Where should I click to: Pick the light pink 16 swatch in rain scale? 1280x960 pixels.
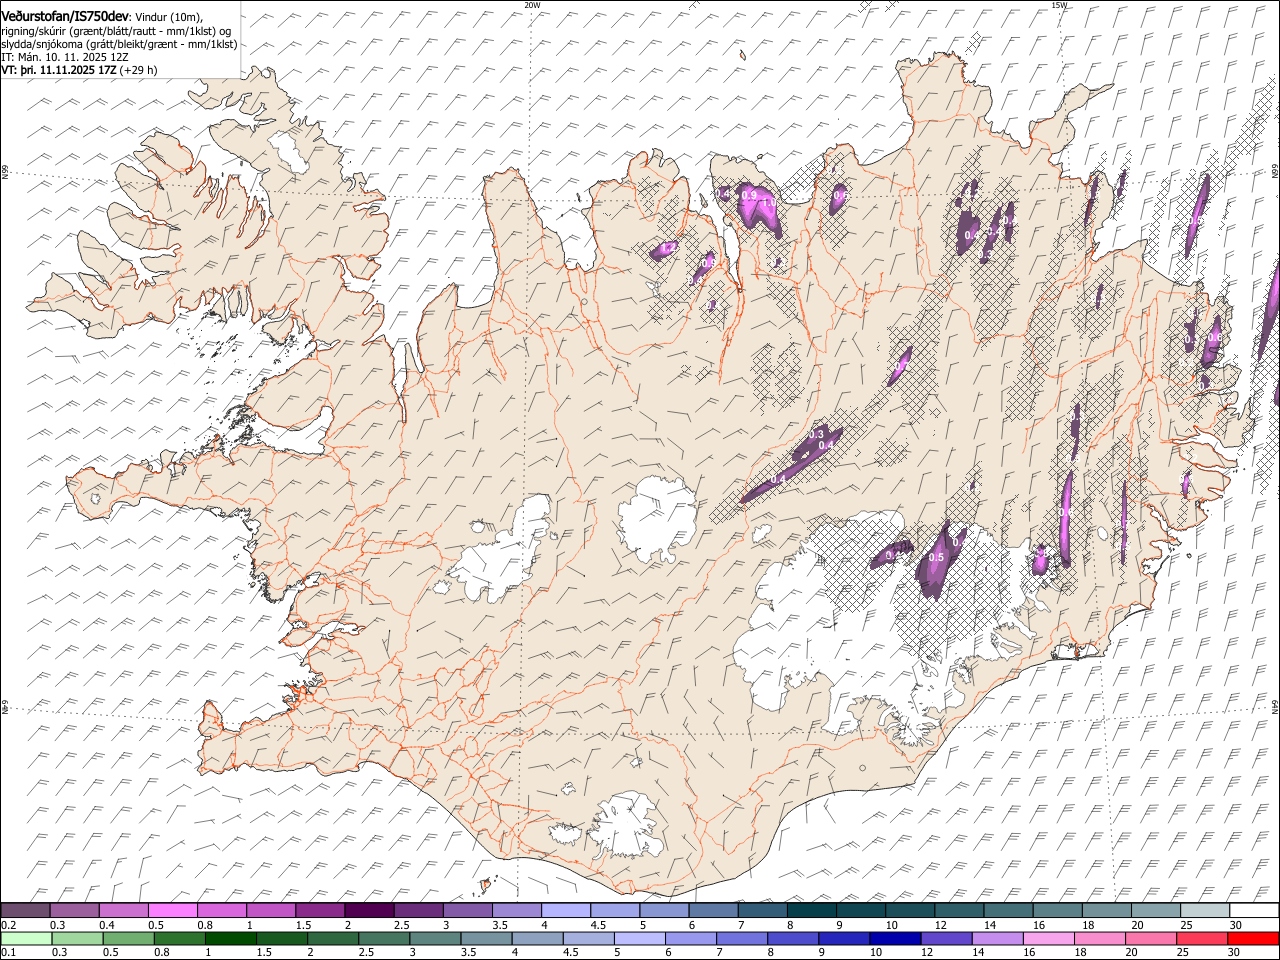pyautogui.click(x=1048, y=938)
